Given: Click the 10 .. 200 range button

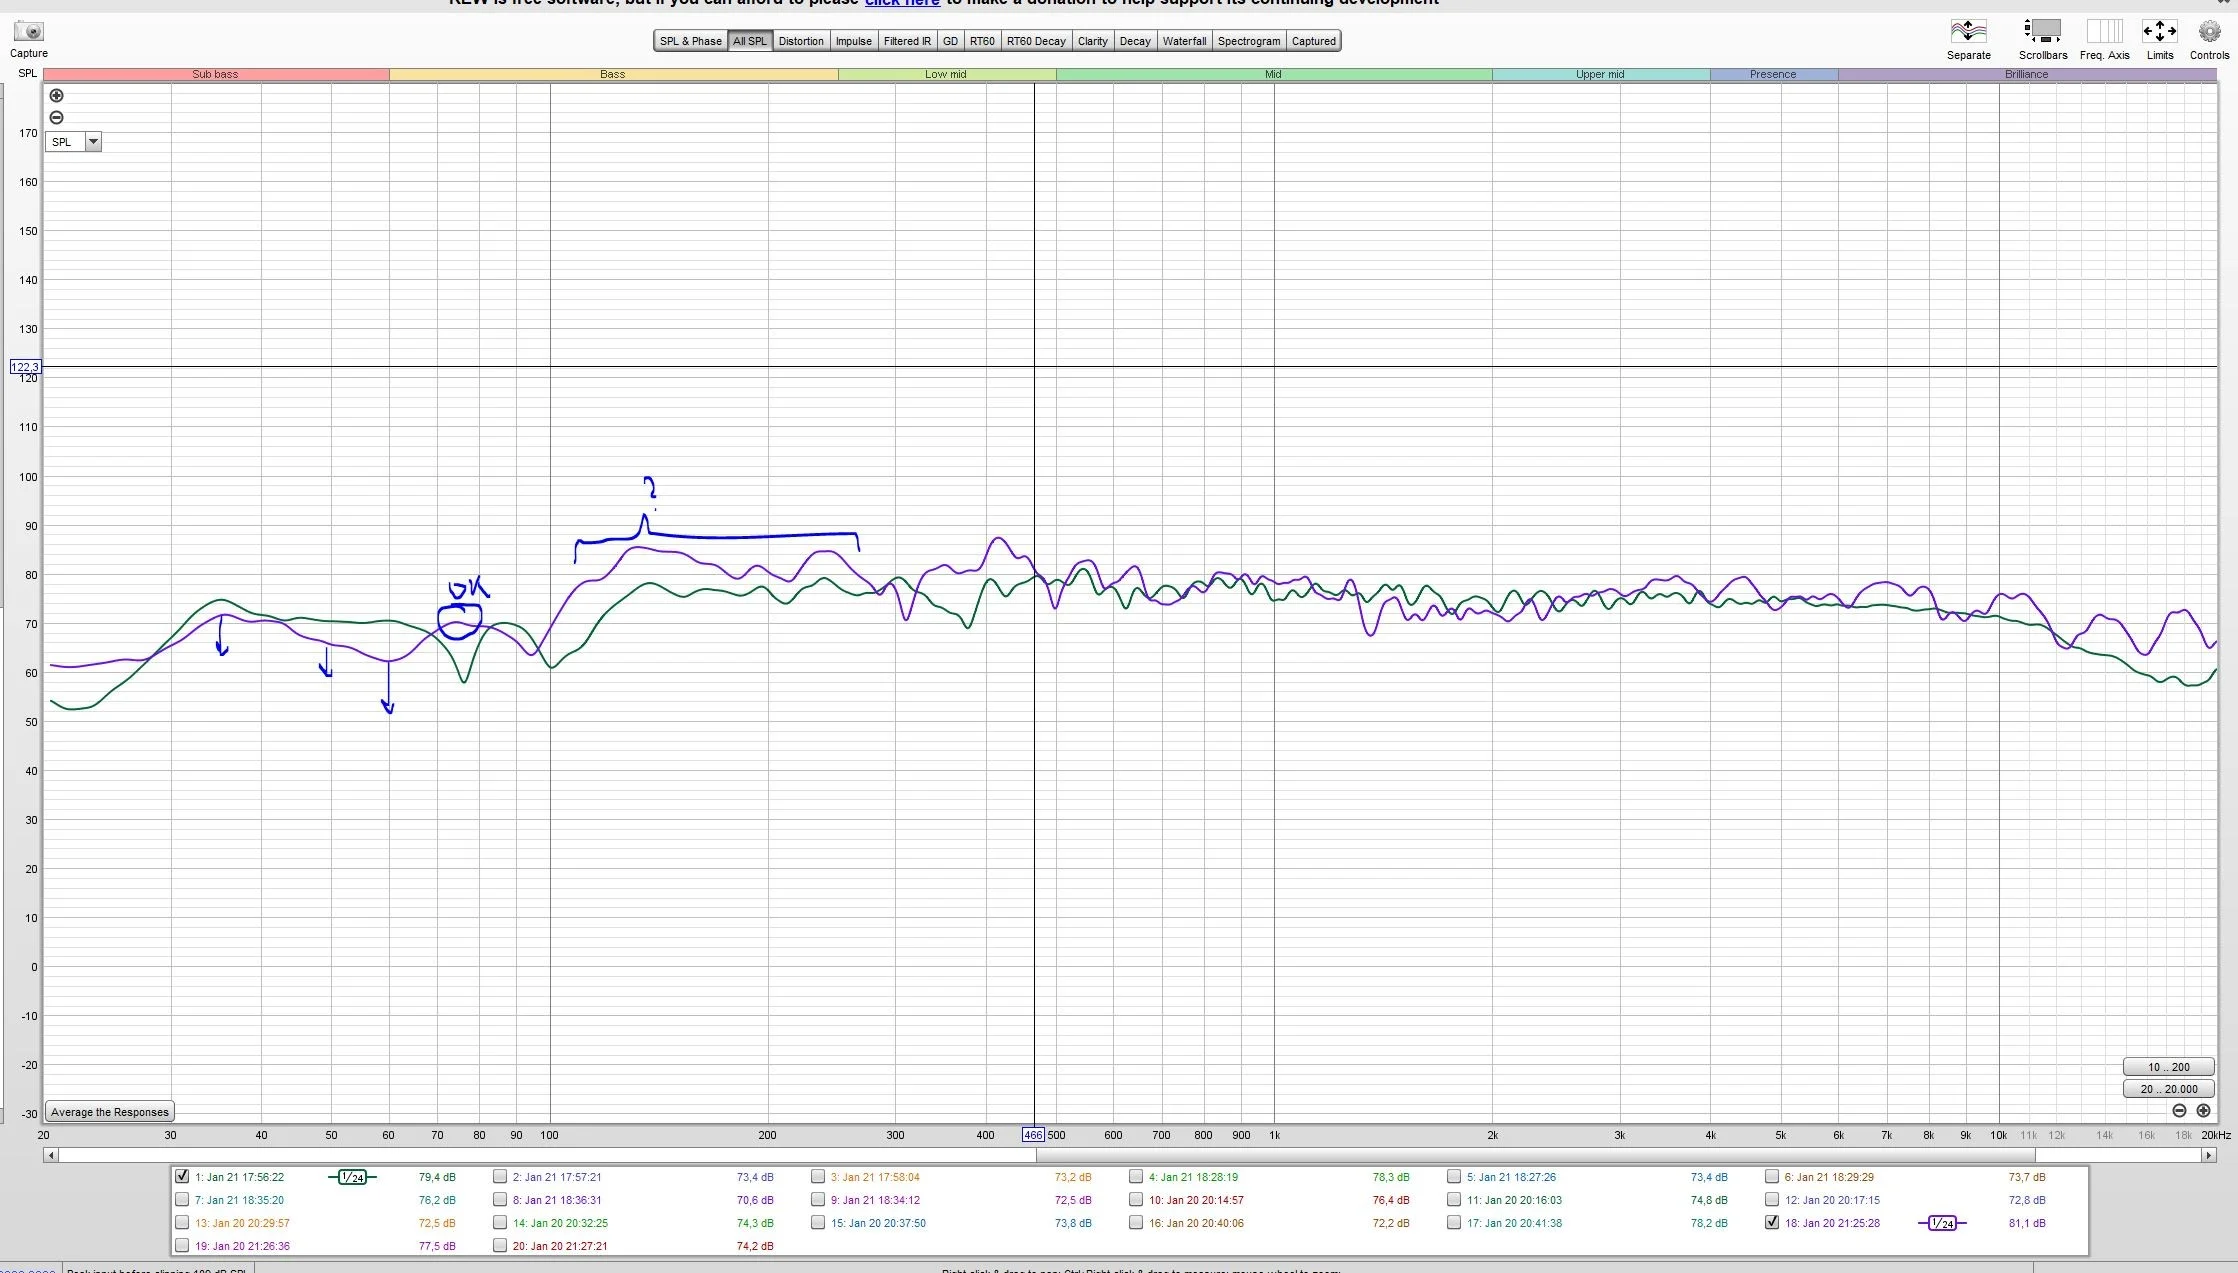Looking at the screenshot, I should [2168, 1067].
